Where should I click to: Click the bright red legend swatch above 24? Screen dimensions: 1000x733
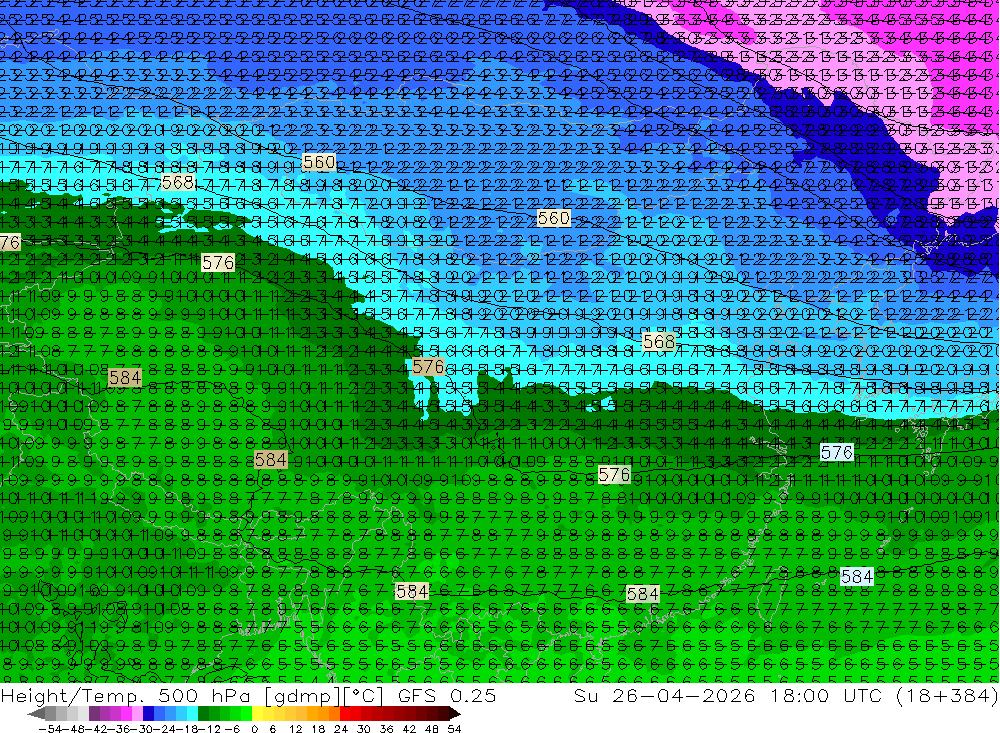pos(345,713)
